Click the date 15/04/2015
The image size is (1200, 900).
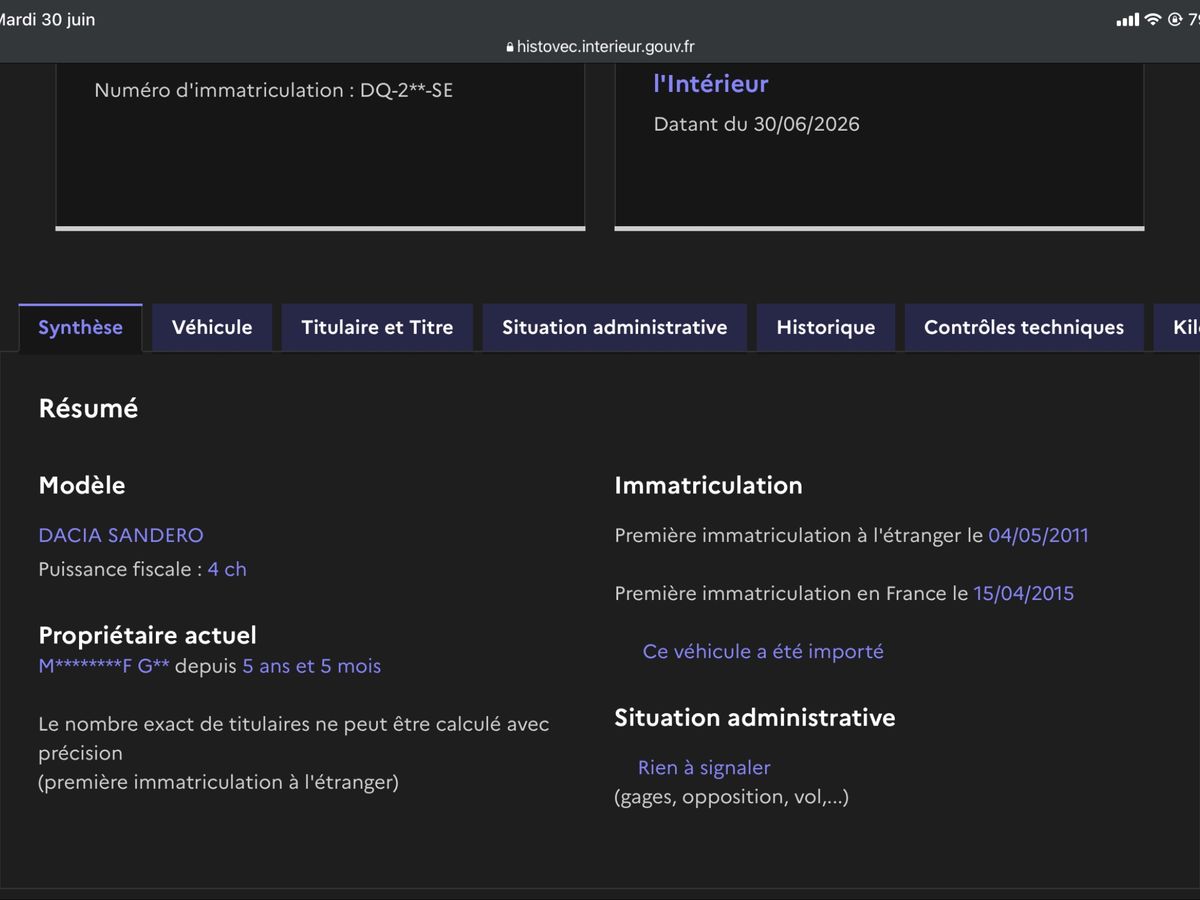pyautogui.click(x=1024, y=593)
